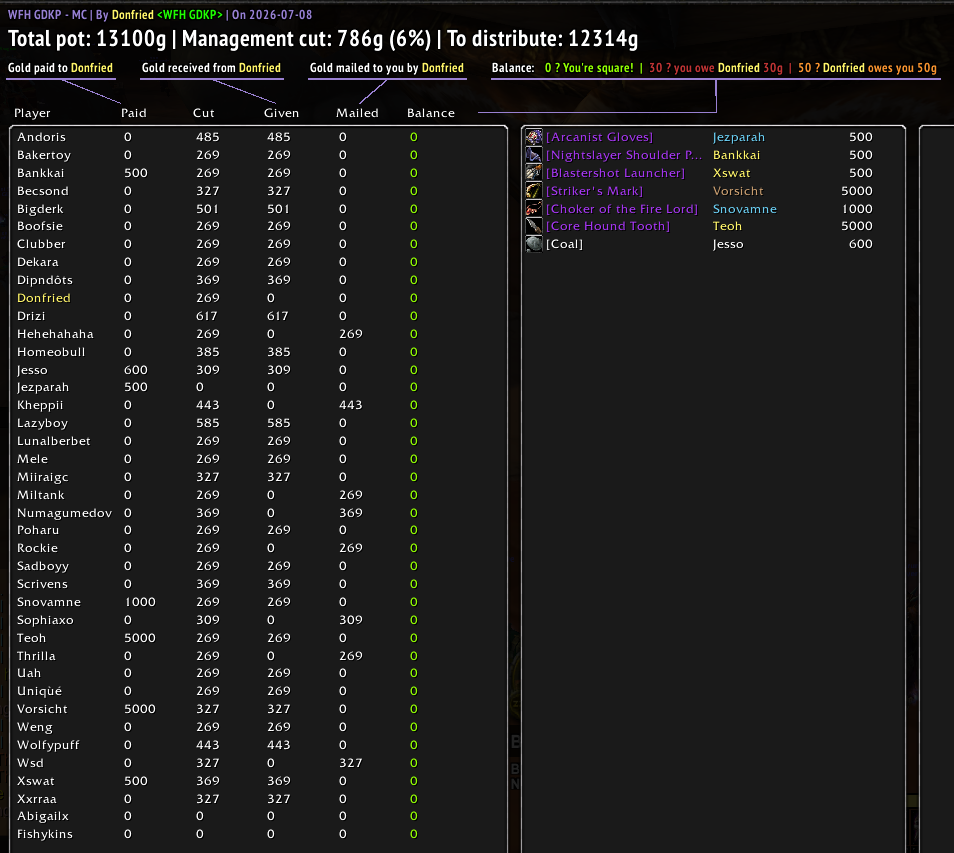
Task: Click buyer Snovamne in the loot list
Action: click(745, 209)
